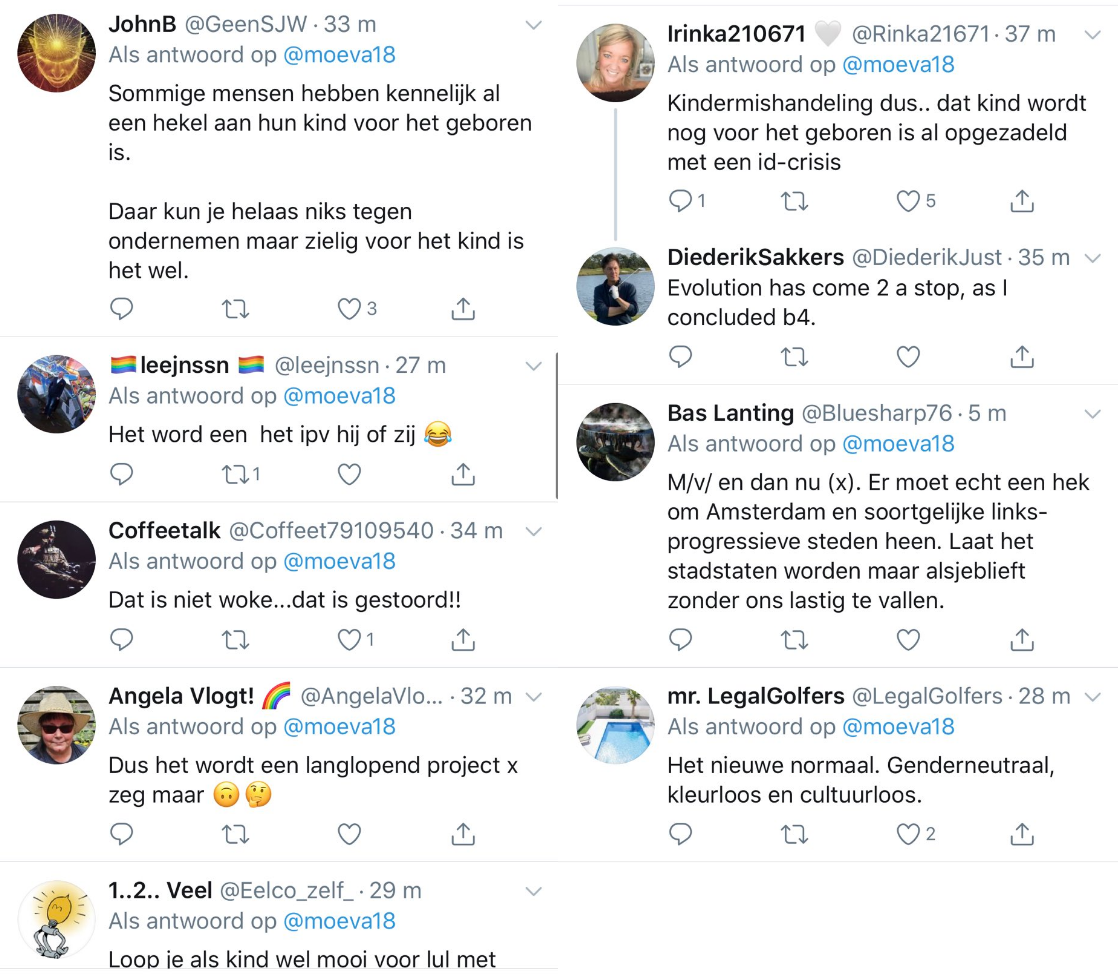Reply to Bas Lanting's tweet

[680, 639]
